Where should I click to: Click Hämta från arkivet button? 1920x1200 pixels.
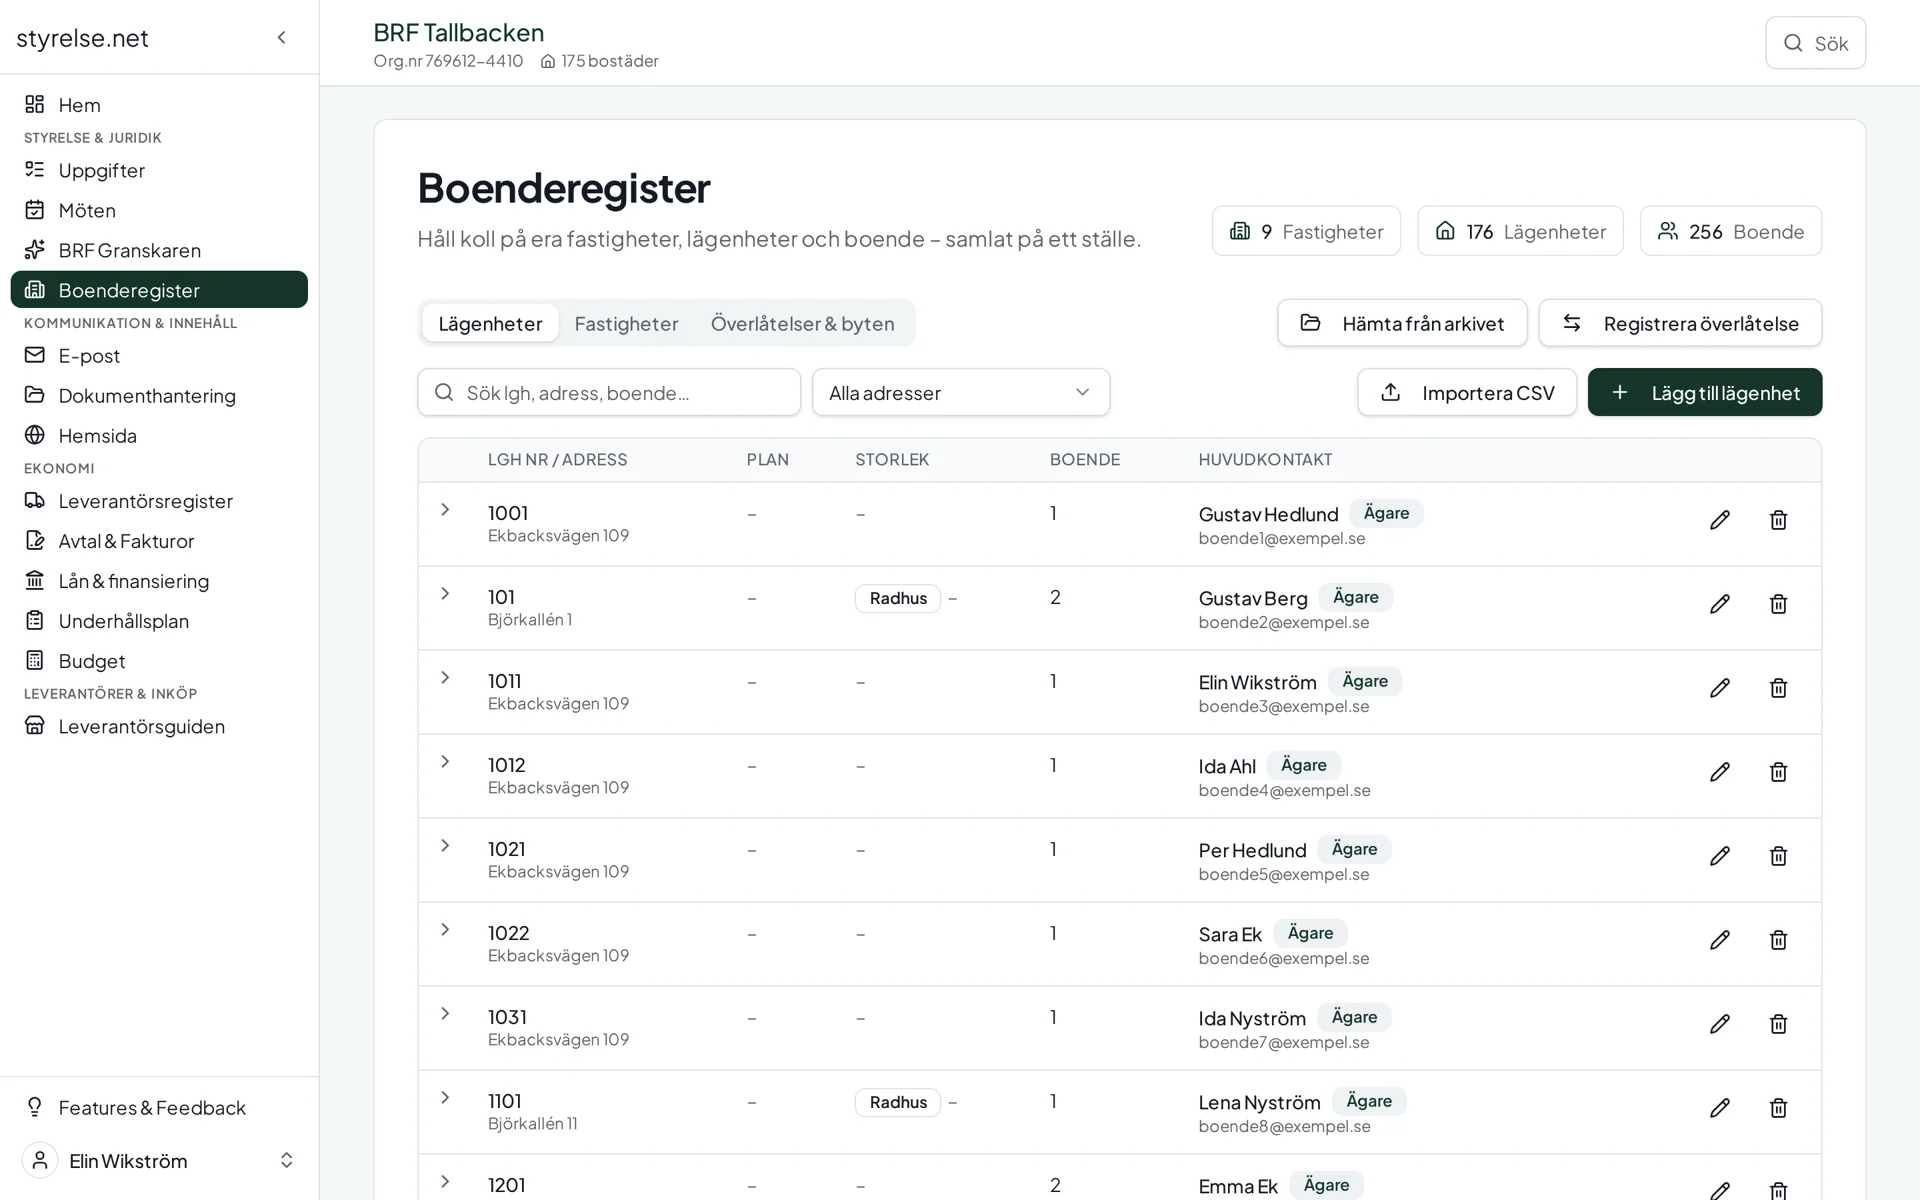[x=1402, y=323]
